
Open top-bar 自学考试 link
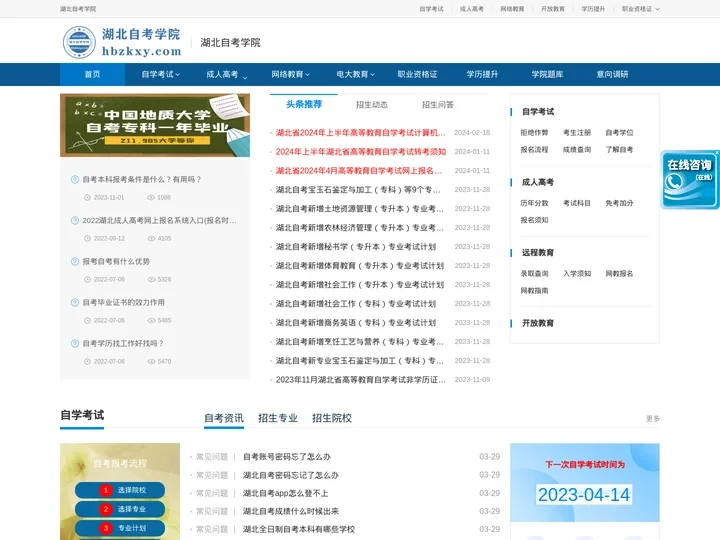coord(432,9)
